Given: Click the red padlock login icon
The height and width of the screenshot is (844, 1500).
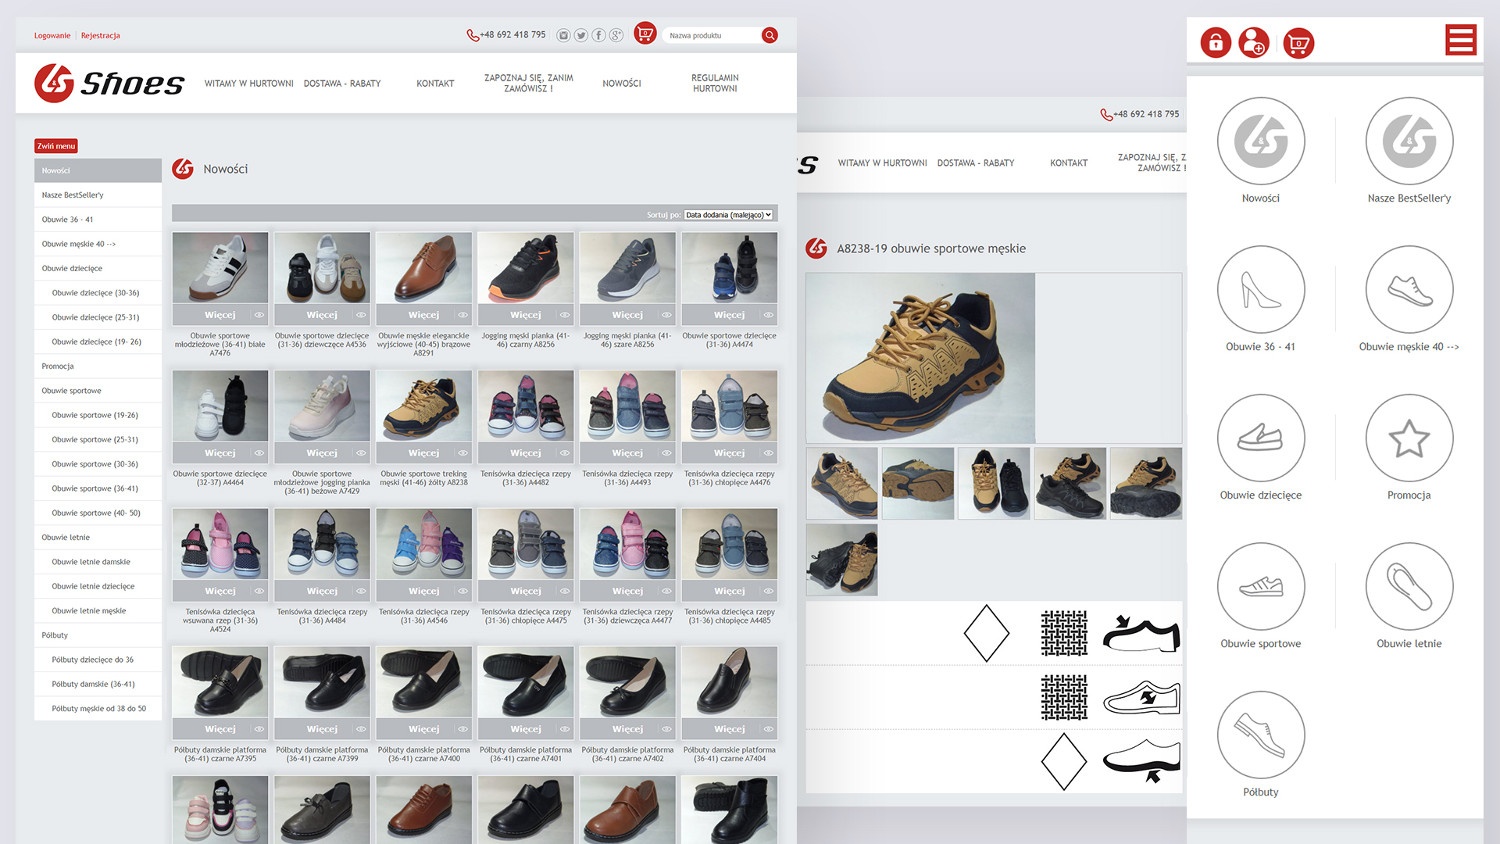Looking at the screenshot, I should [x=1215, y=43].
